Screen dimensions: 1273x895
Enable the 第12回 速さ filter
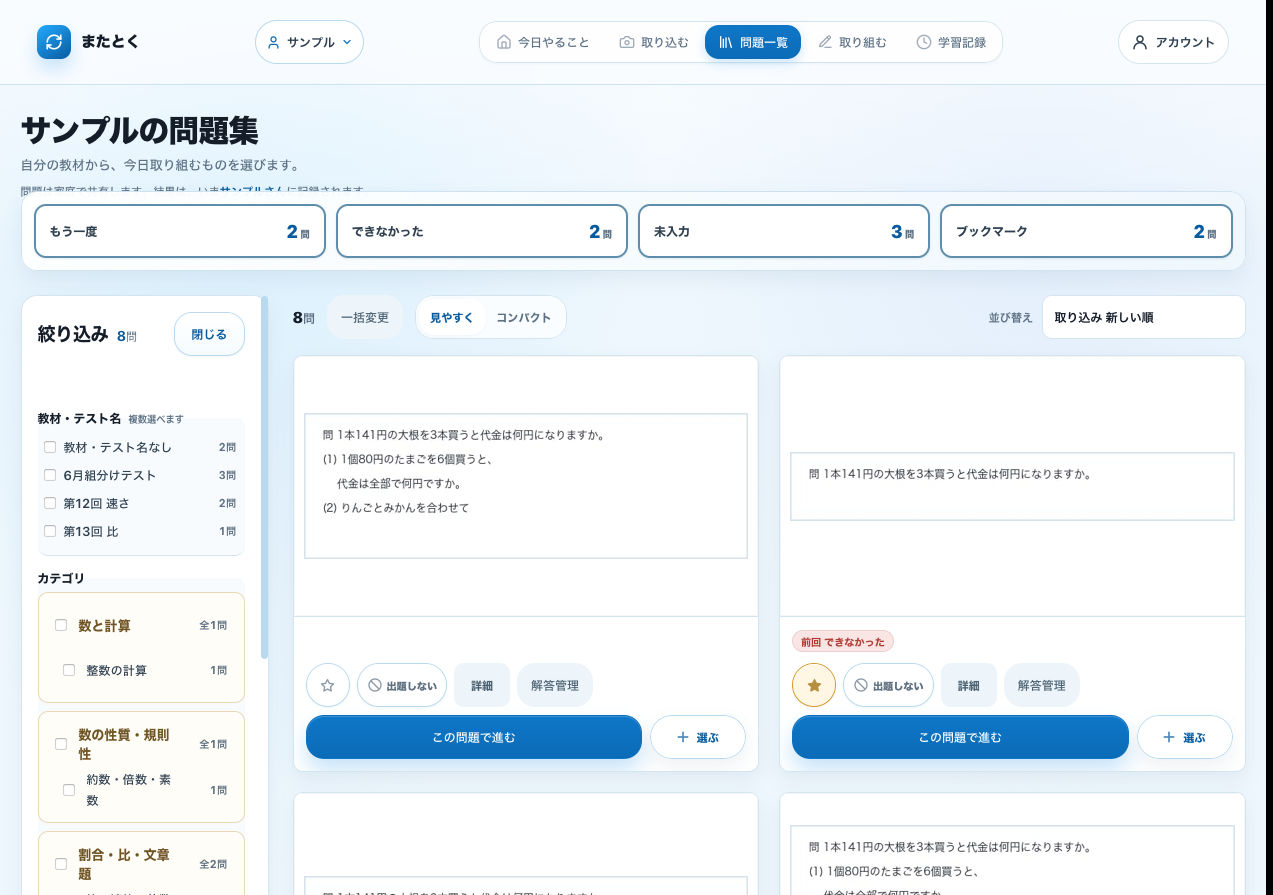(50, 503)
